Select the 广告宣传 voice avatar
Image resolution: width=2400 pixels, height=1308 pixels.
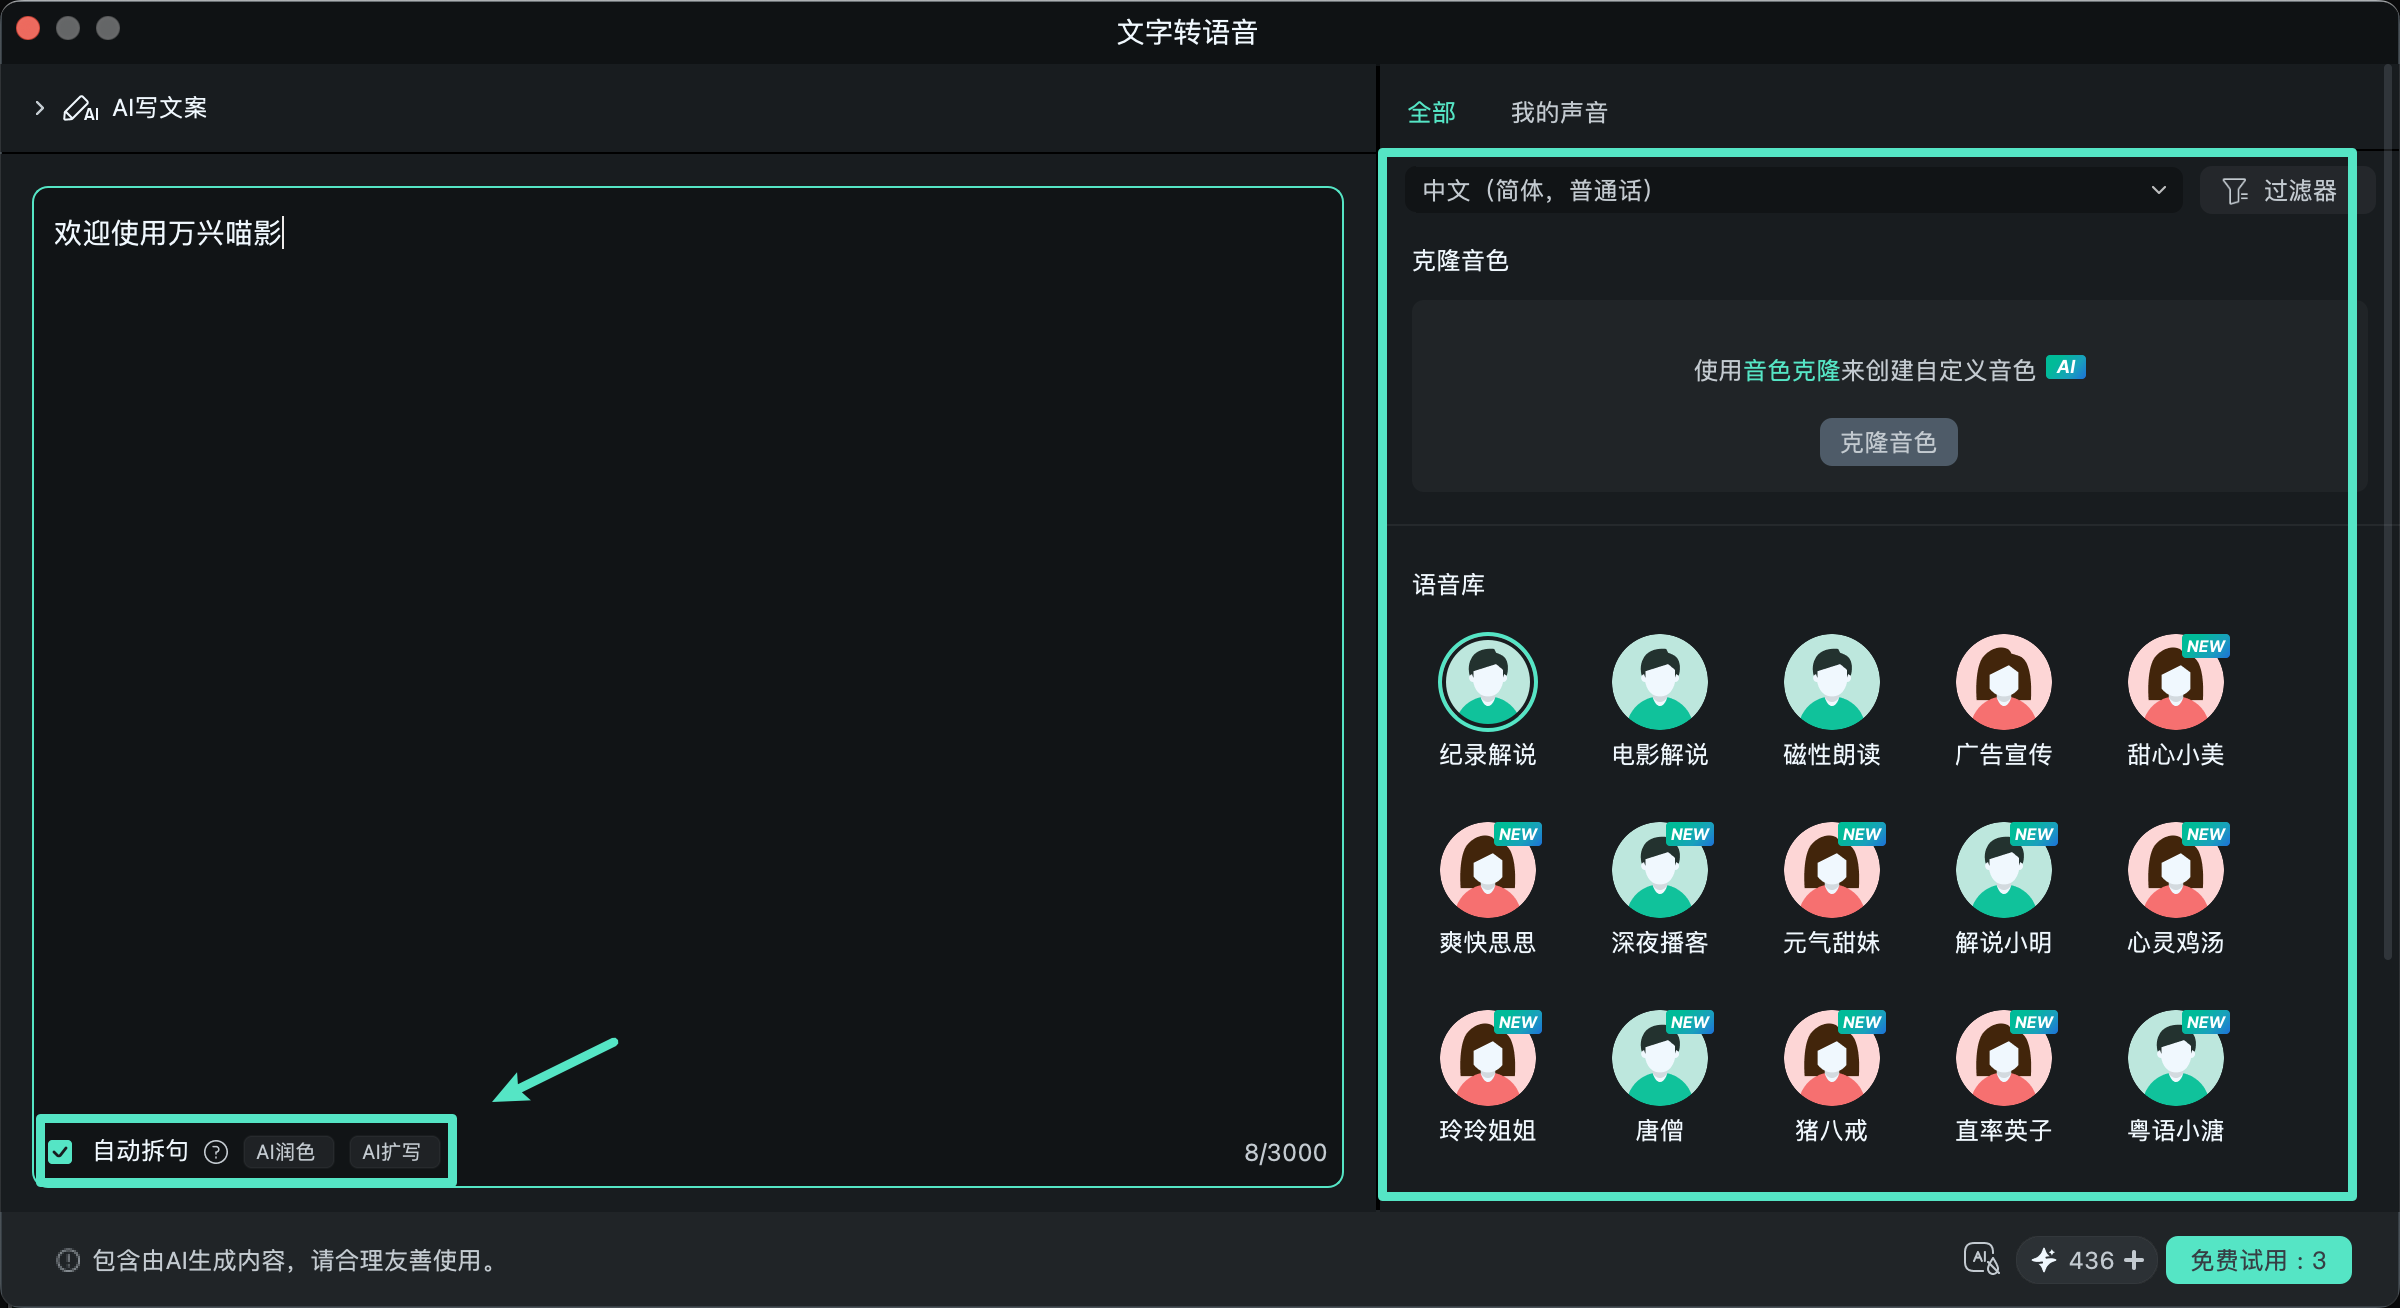(x=2004, y=682)
